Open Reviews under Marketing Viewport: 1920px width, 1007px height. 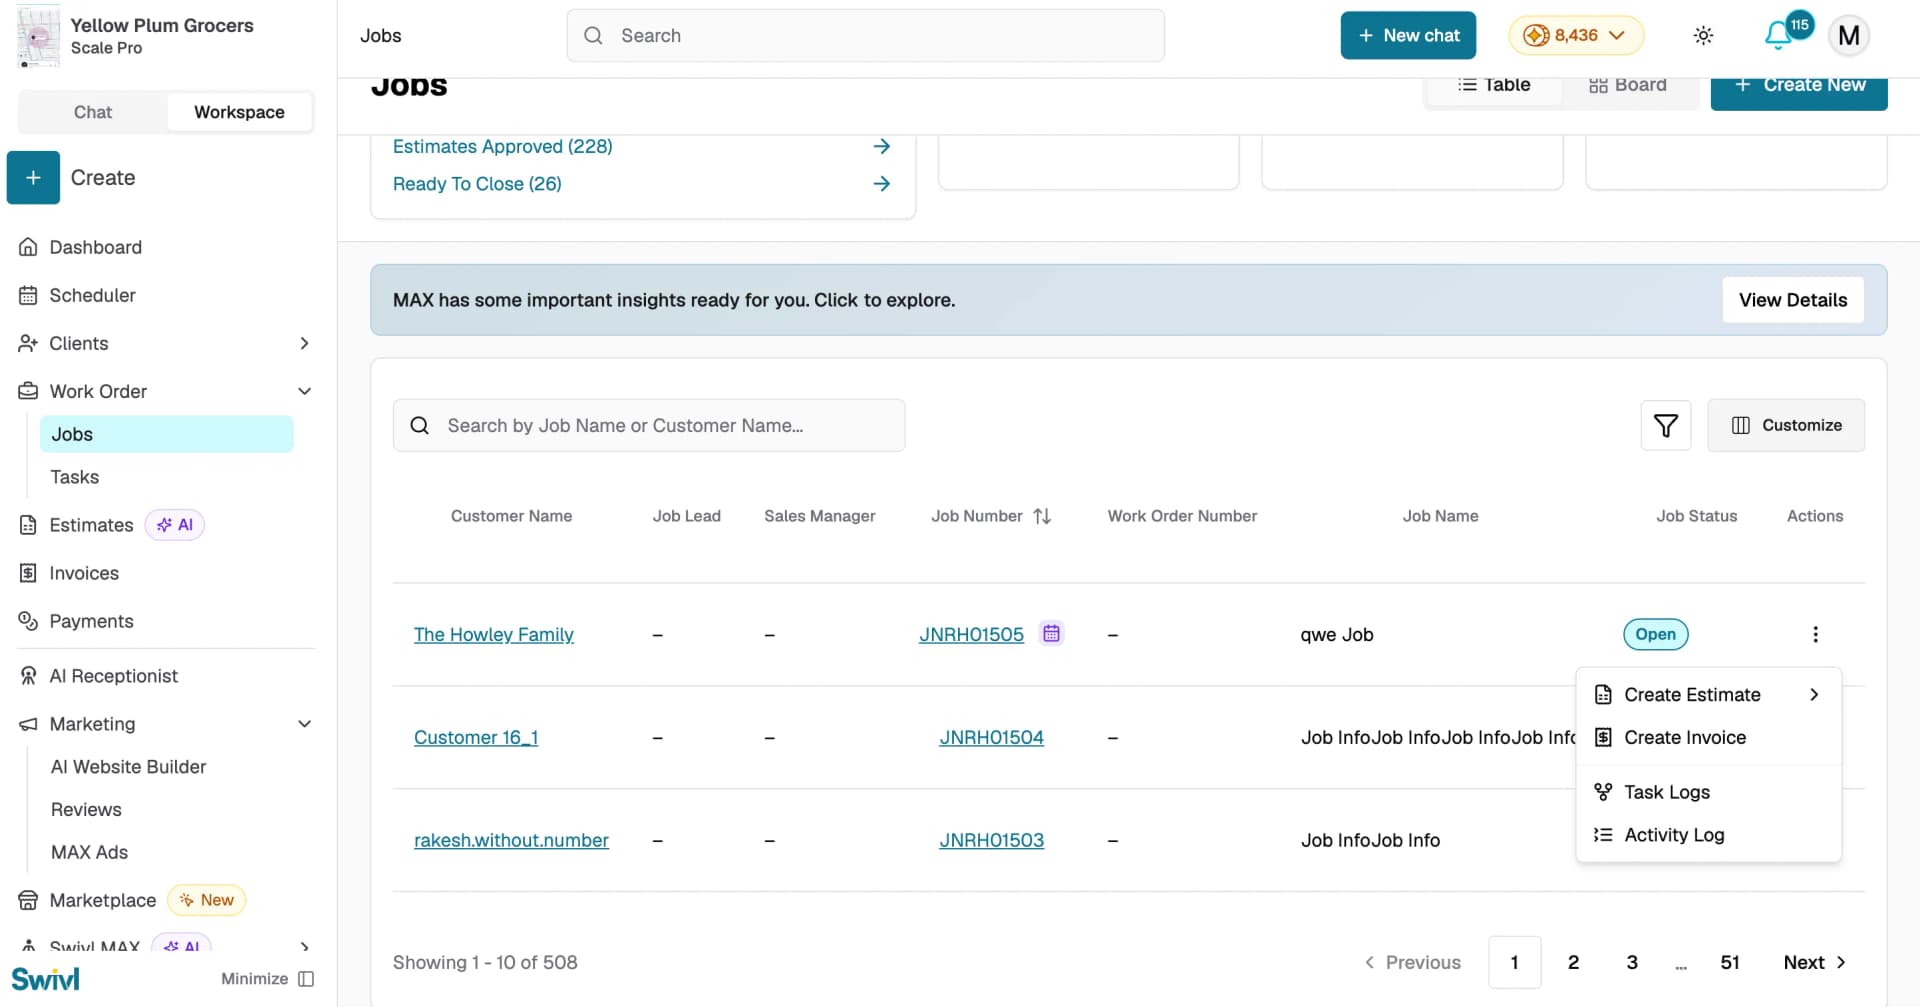(x=86, y=810)
